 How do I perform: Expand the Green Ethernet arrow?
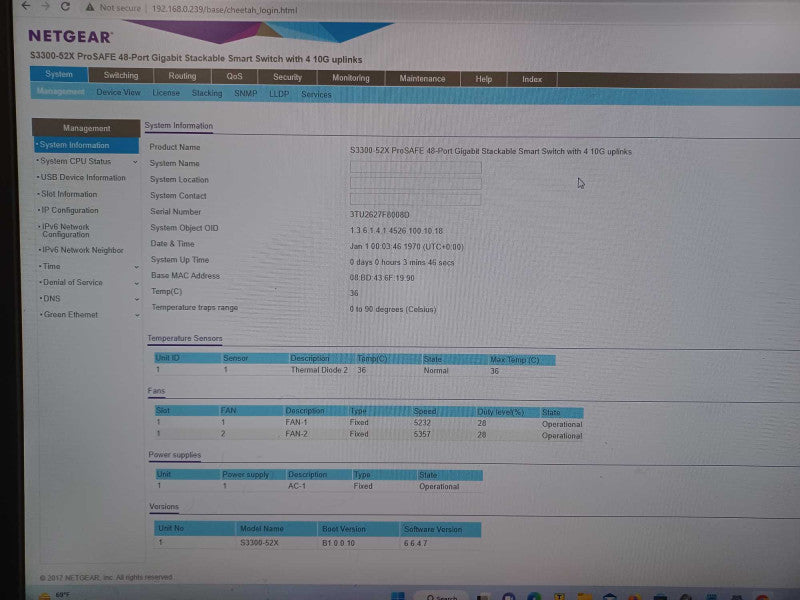click(137, 316)
